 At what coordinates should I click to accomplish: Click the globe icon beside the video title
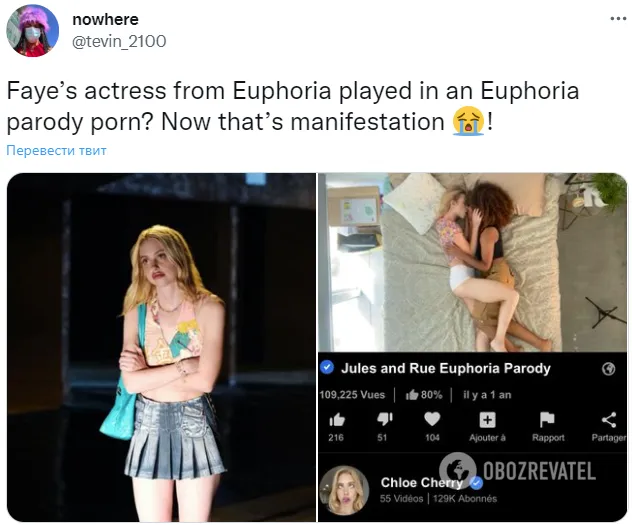(x=609, y=369)
